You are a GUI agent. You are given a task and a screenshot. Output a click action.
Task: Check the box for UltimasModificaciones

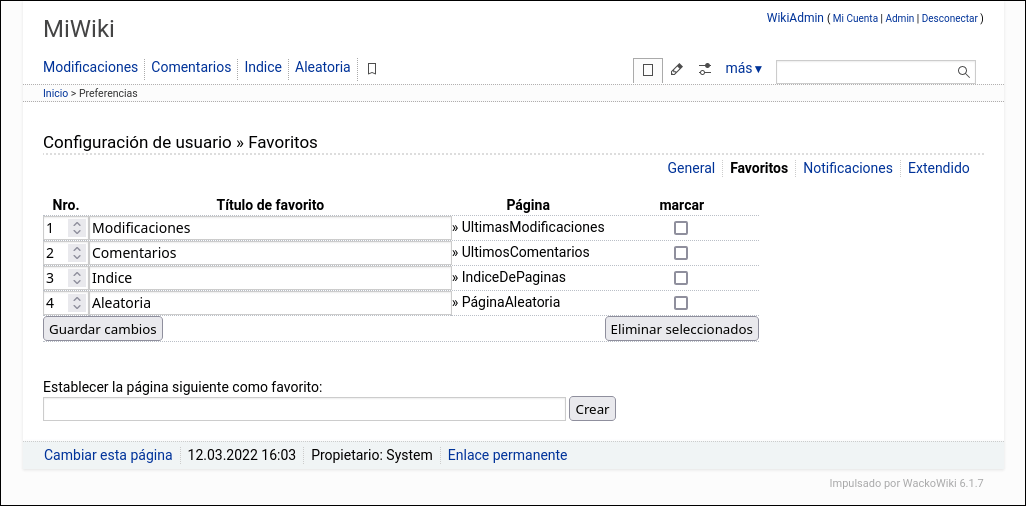[x=681, y=228]
